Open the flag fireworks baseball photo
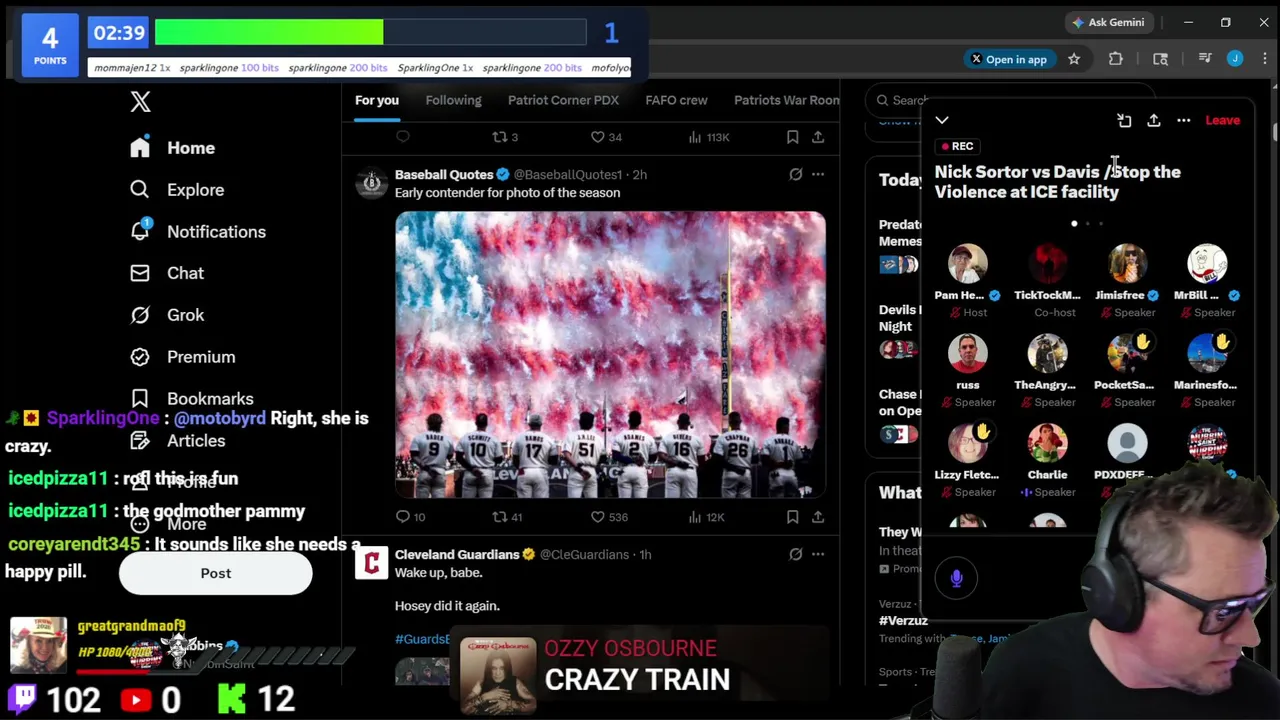 pos(610,354)
